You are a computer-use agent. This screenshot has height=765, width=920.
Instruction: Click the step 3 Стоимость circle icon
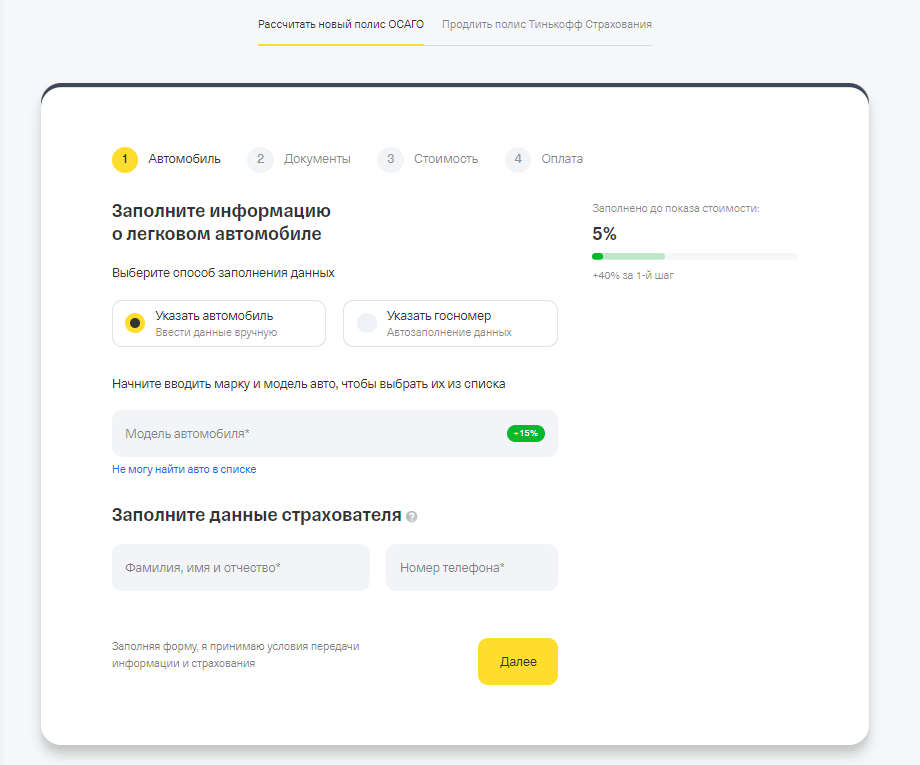click(389, 159)
